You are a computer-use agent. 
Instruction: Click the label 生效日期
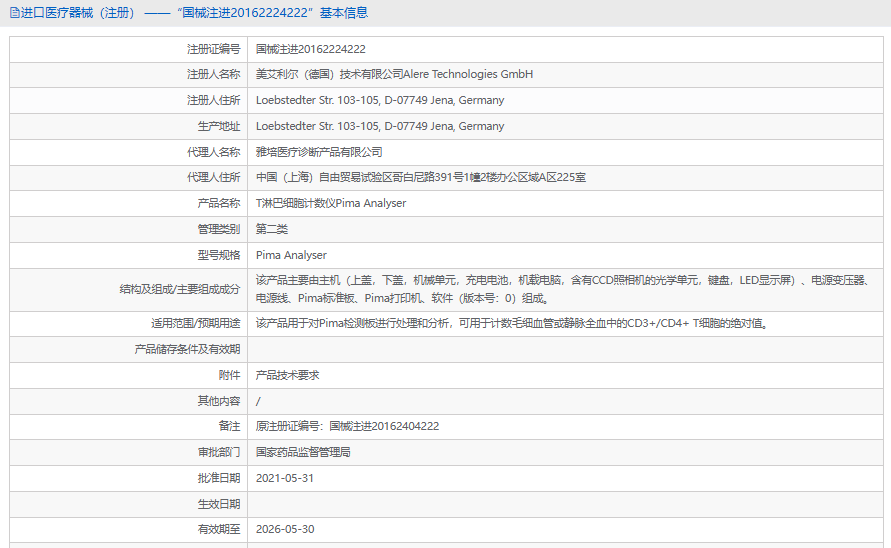click(x=219, y=504)
